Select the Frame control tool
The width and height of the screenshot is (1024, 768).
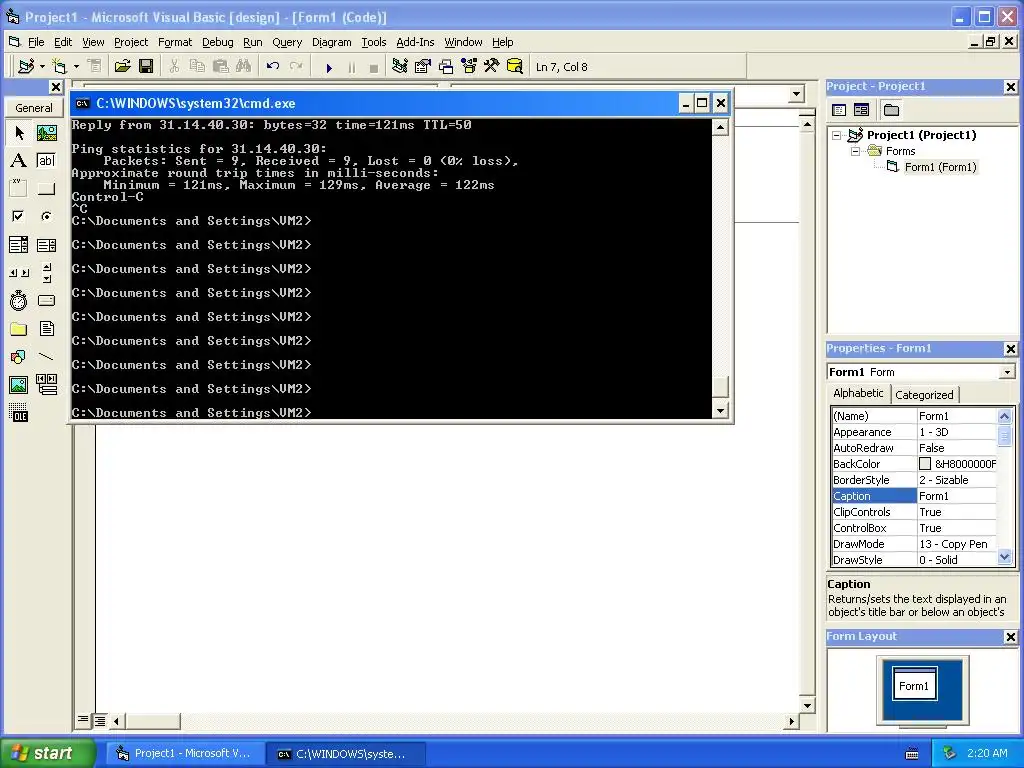(19, 189)
